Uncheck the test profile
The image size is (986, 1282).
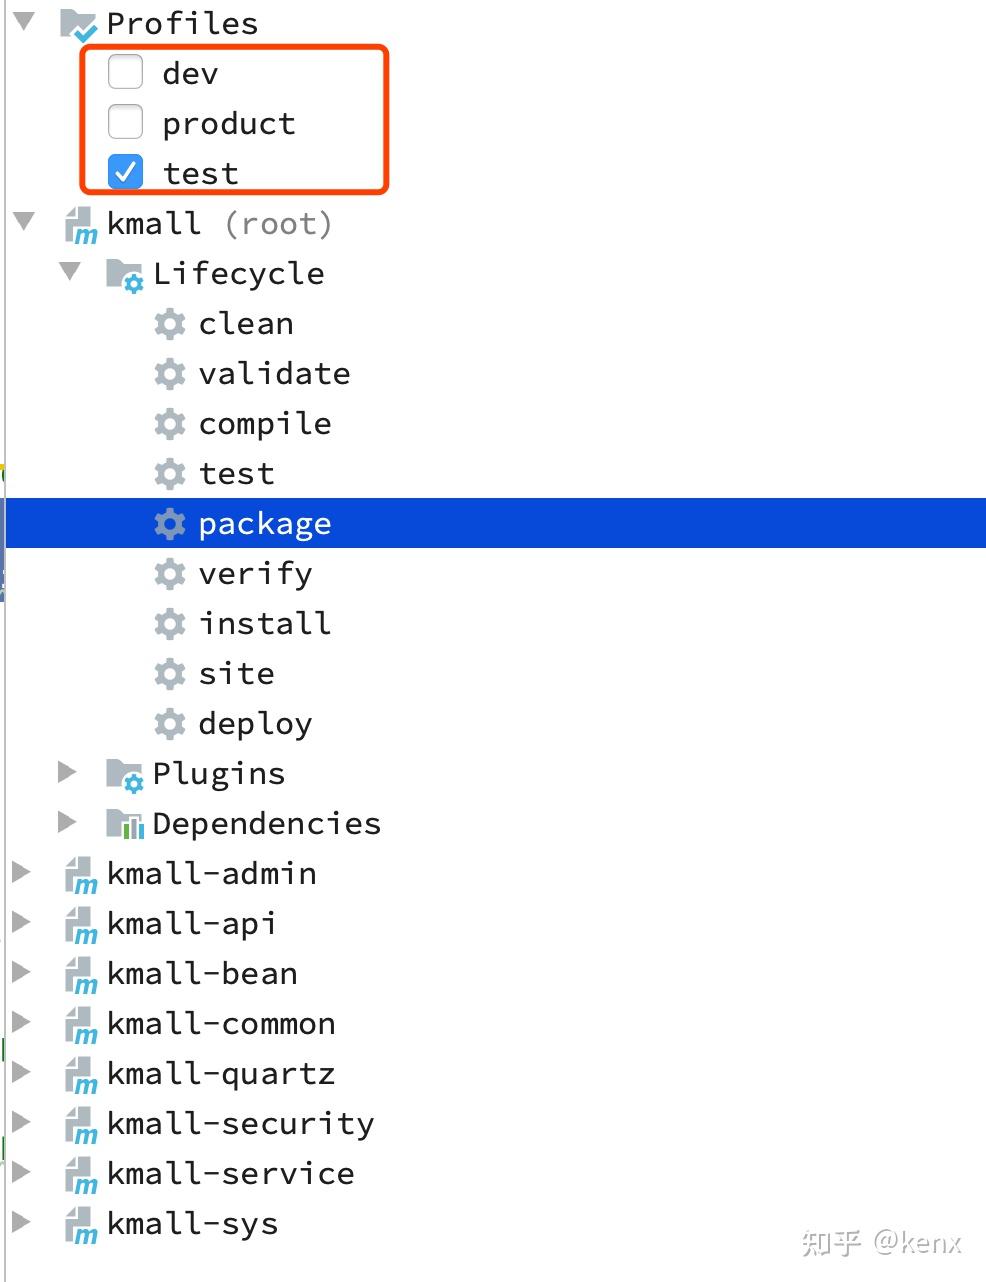tap(125, 171)
